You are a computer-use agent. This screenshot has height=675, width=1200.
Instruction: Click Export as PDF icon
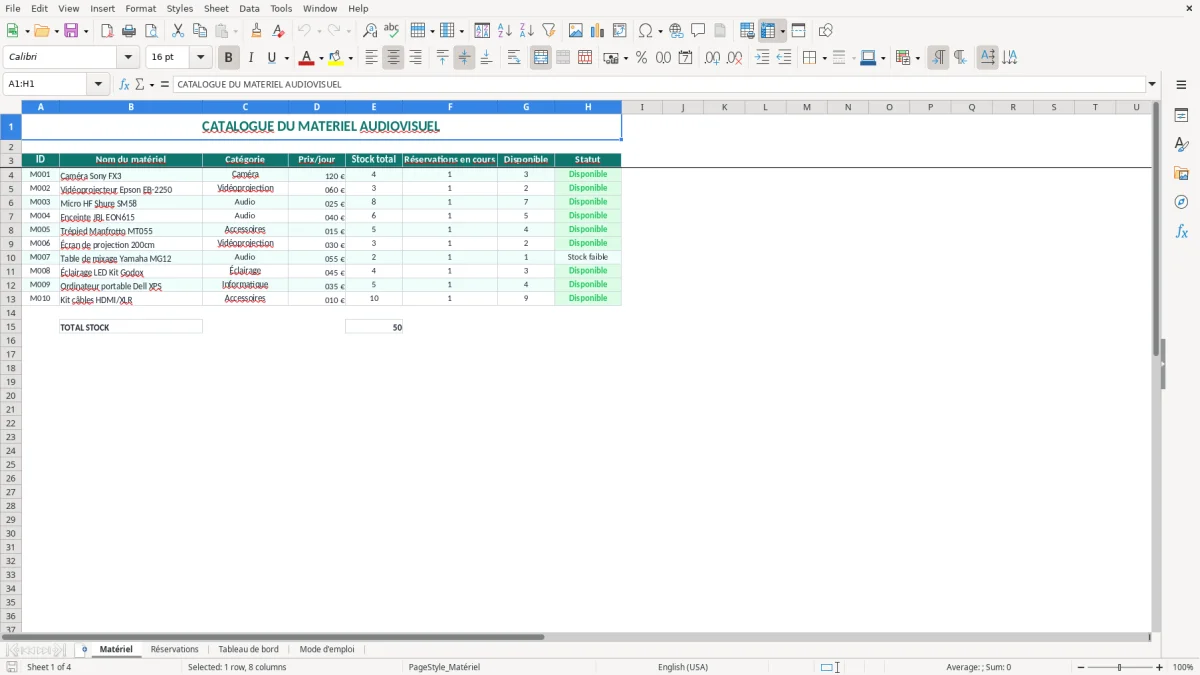107,31
